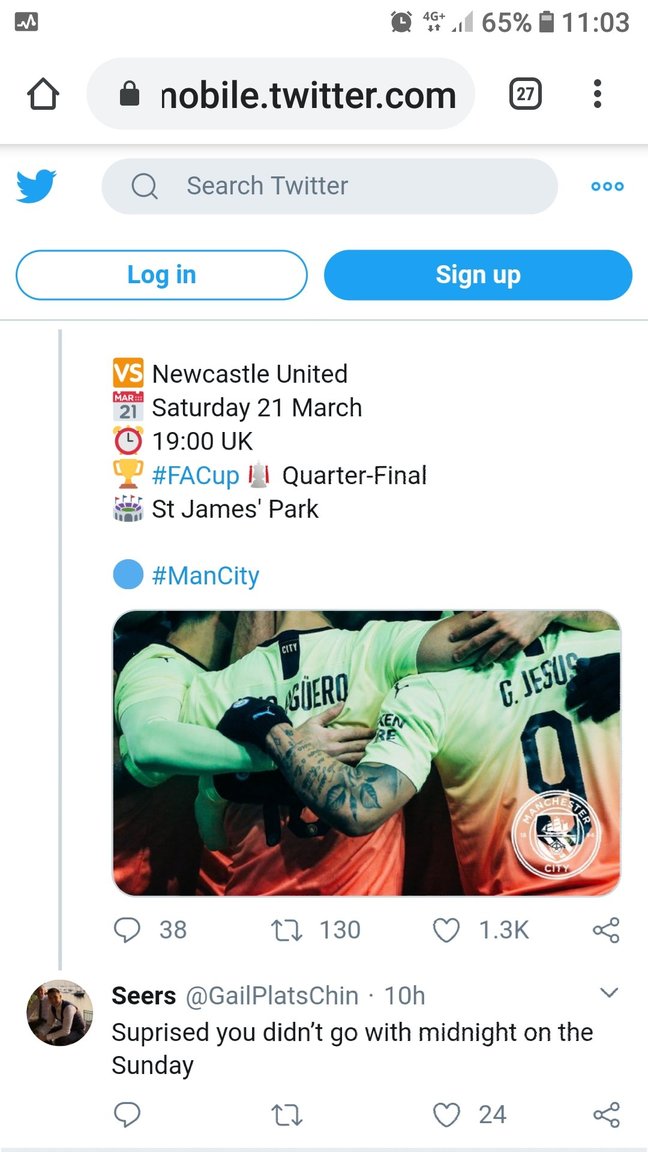
Task: Tap the browser home icon
Action: click(x=43, y=95)
